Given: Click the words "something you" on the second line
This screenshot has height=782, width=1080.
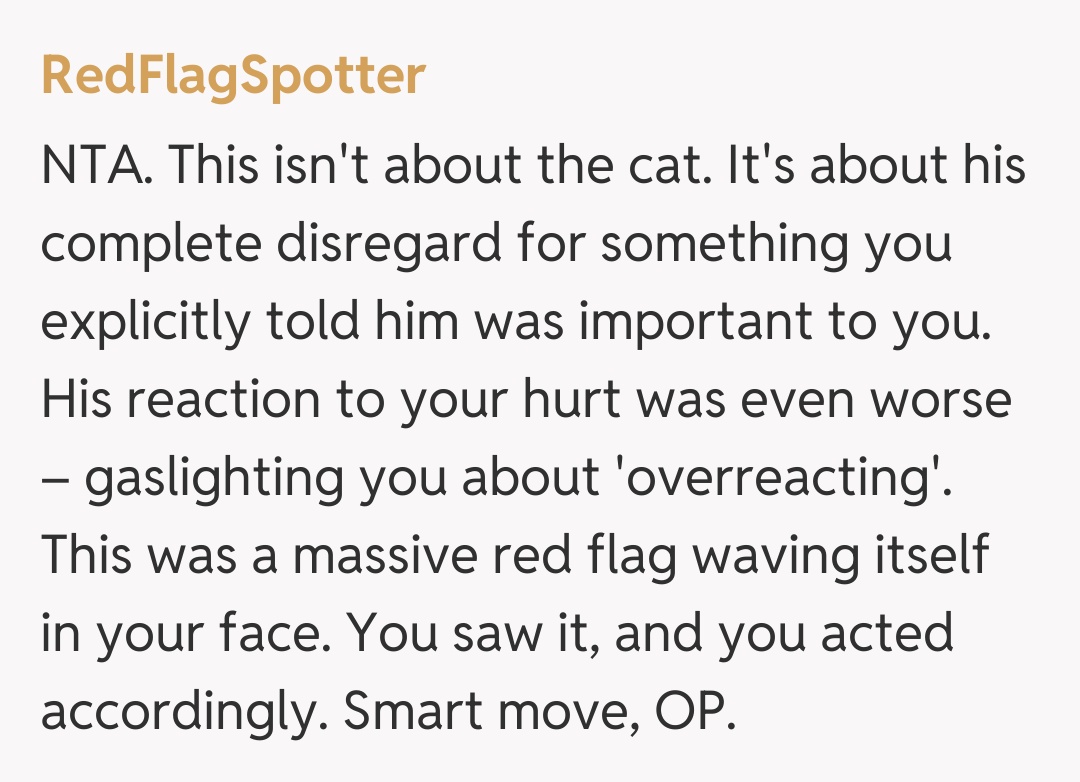Looking at the screenshot, I should pyautogui.click(x=776, y=244).
